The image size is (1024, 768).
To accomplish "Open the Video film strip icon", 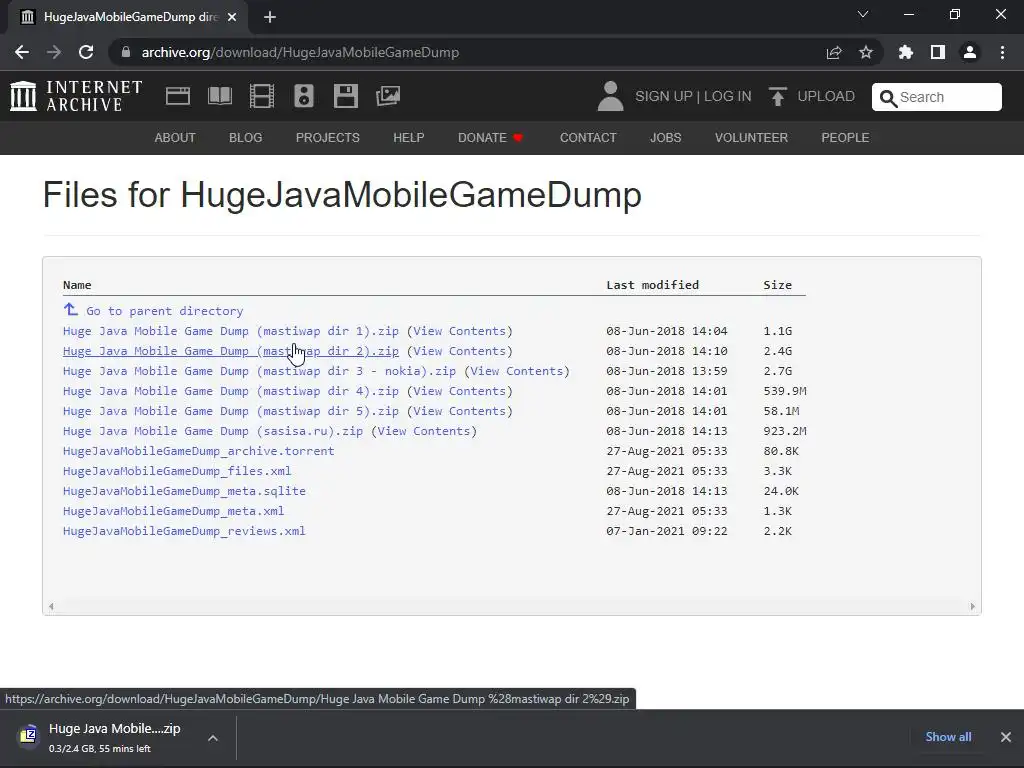I will click(262, 96).
